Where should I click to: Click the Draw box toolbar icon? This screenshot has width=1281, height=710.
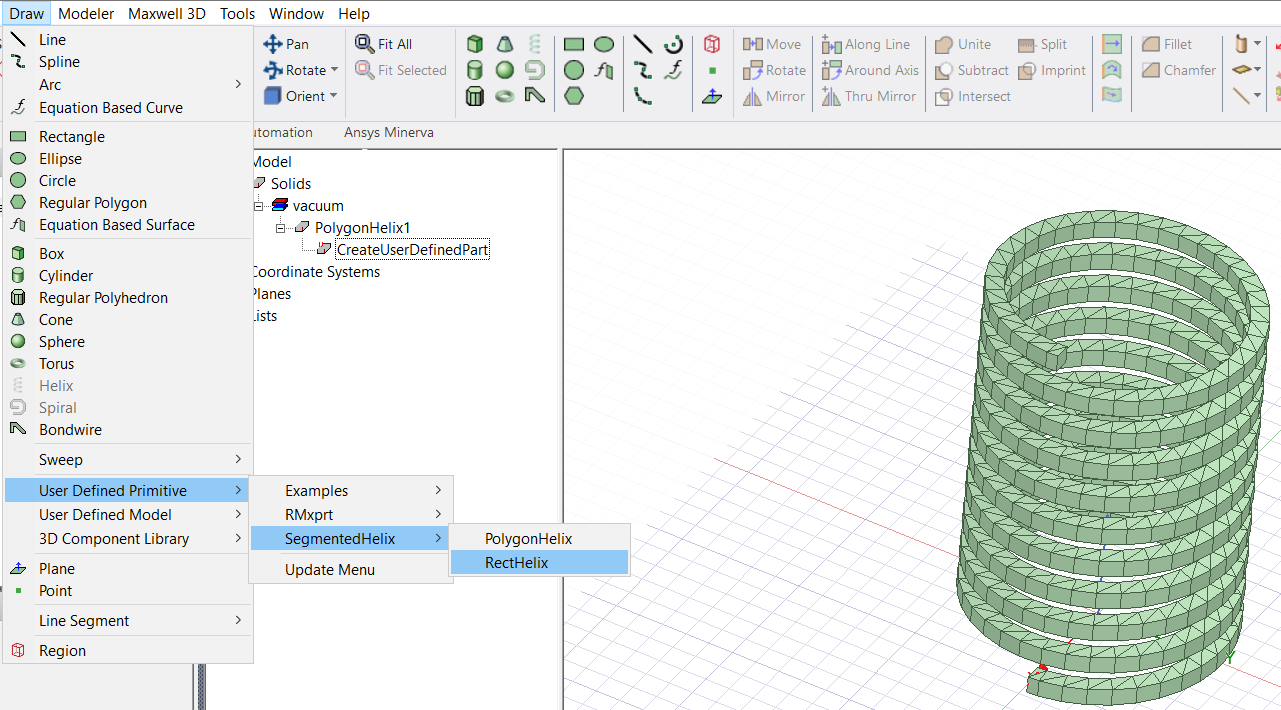[x=475, y=44]
